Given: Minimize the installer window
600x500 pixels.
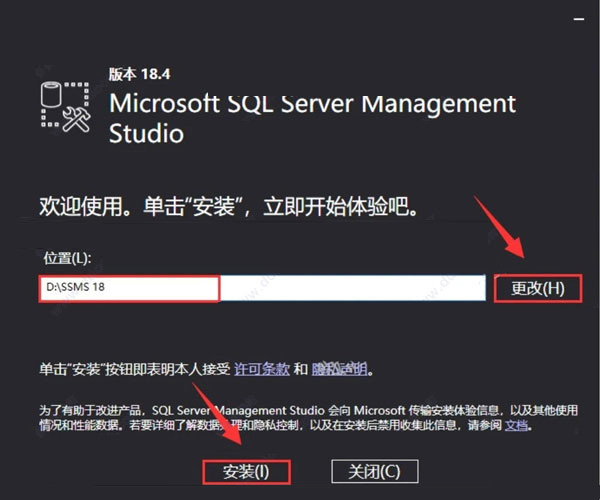Looking at the screenshot, I should coord(579,19).
